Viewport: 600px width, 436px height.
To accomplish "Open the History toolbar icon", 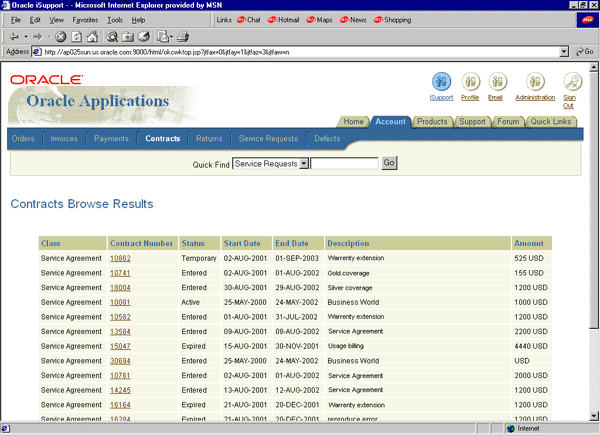I will (144, 37).
